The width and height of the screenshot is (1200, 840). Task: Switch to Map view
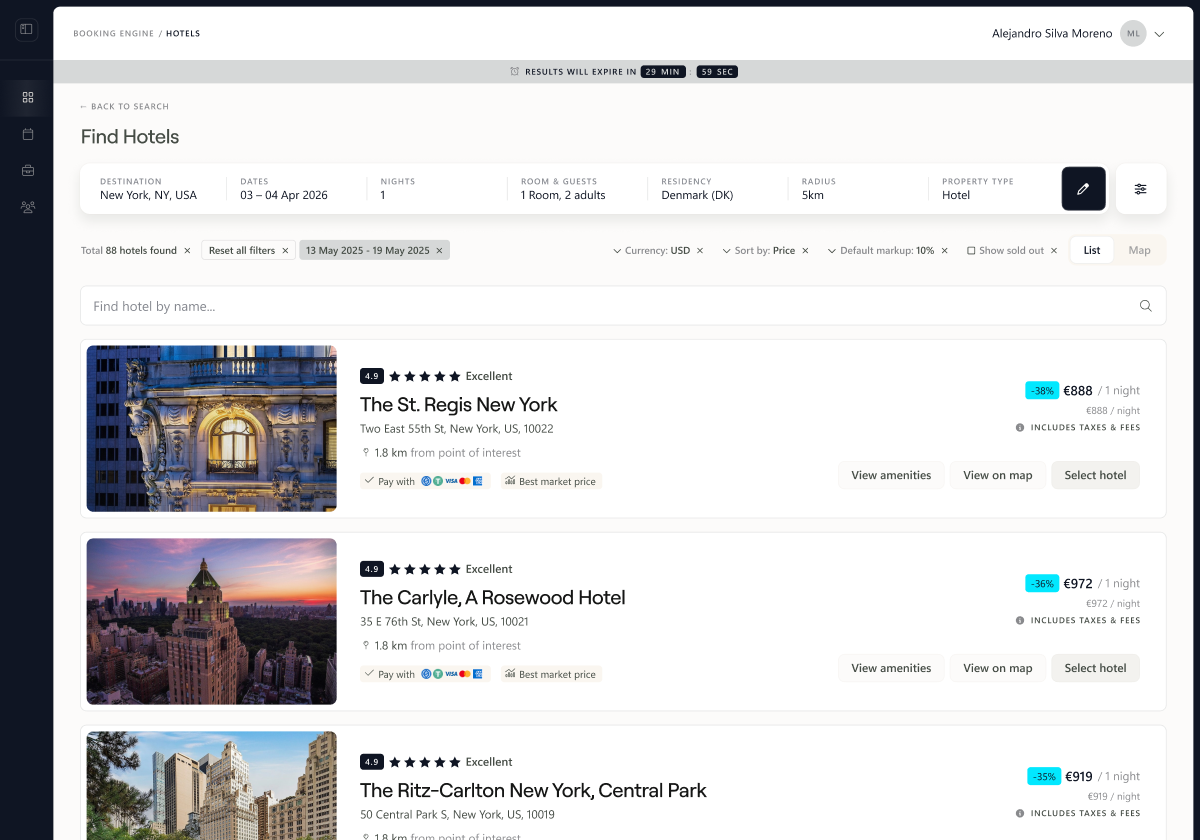click(1140, 250)
